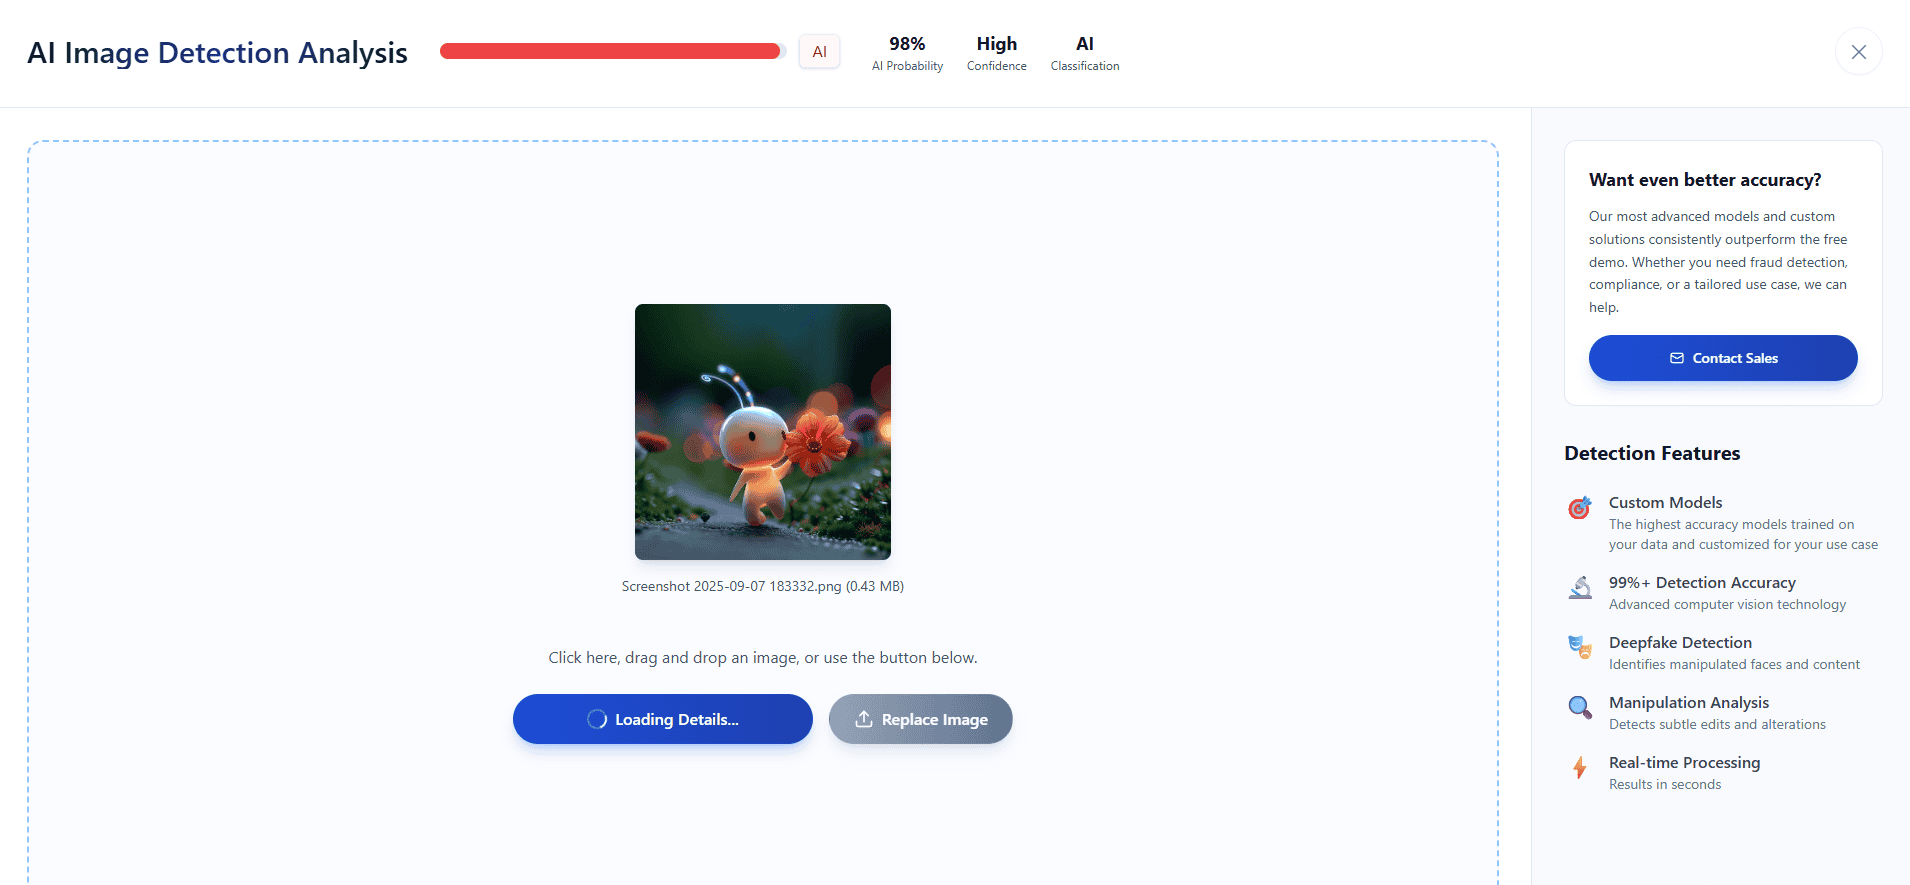Click the envelope icon in Contact Sales
1910x885 pixels.
coord(1677,358)
